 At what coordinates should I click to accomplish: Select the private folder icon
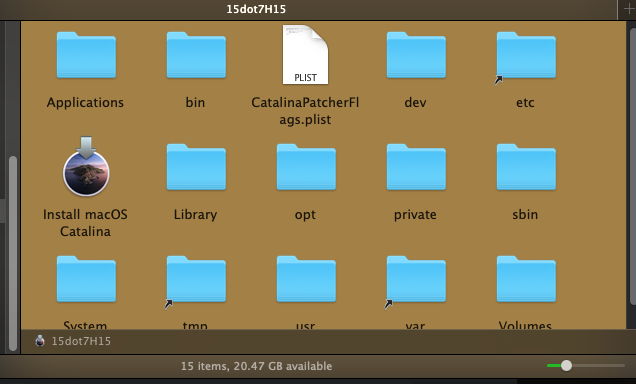click(416, 167)
